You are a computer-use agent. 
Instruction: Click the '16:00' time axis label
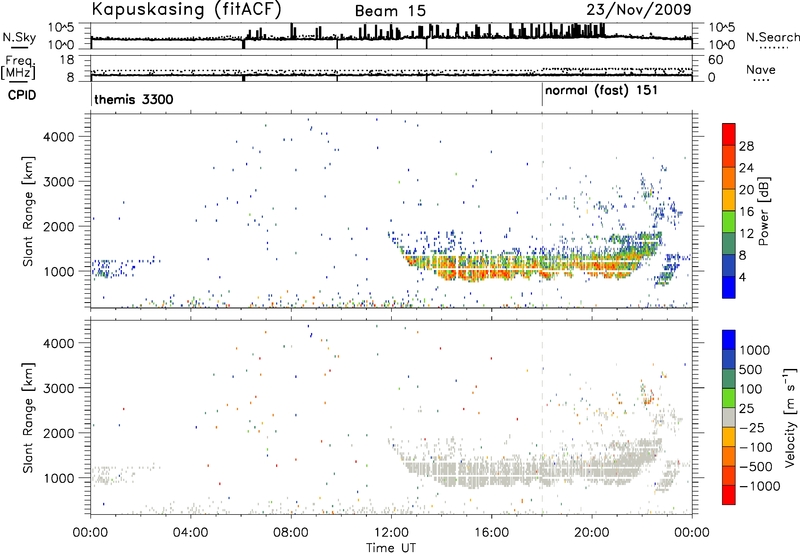click(x=491, y=533)
